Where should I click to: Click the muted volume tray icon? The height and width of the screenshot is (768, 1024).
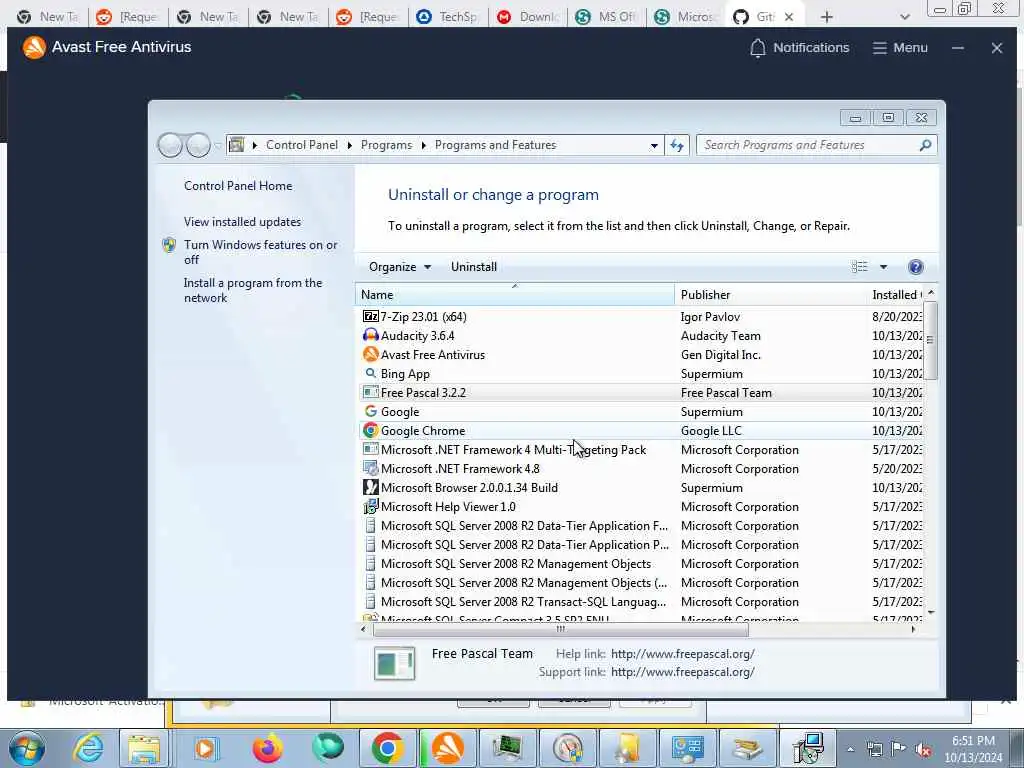click(x=923, y=750)
